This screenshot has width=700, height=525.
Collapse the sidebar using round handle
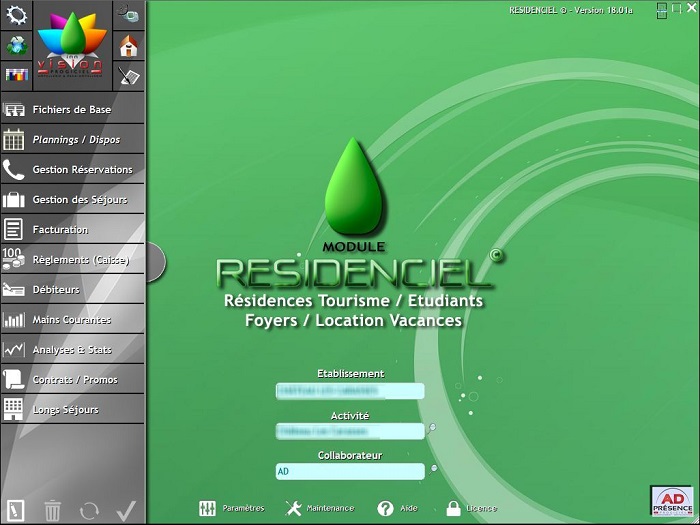pyautogui.click(x=155, y=262)
